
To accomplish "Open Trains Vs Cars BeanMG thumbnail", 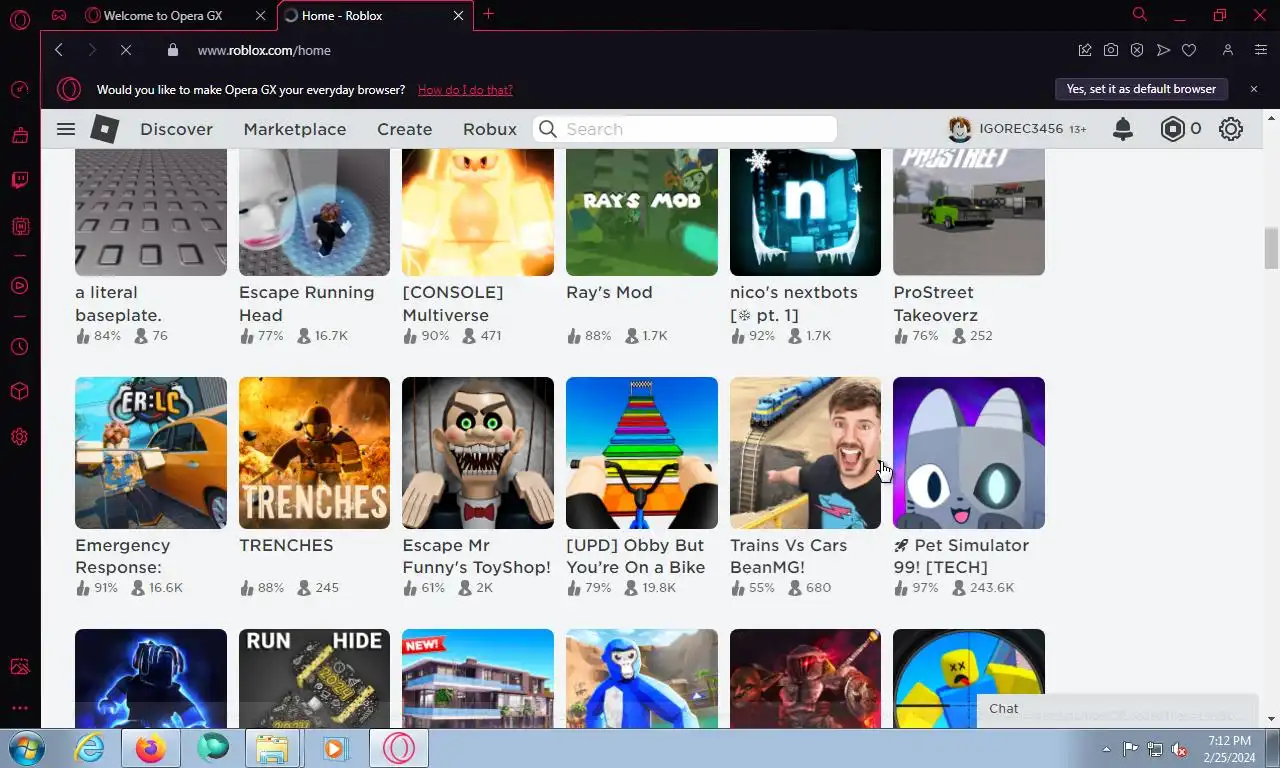I will click(x=805, y=453).
